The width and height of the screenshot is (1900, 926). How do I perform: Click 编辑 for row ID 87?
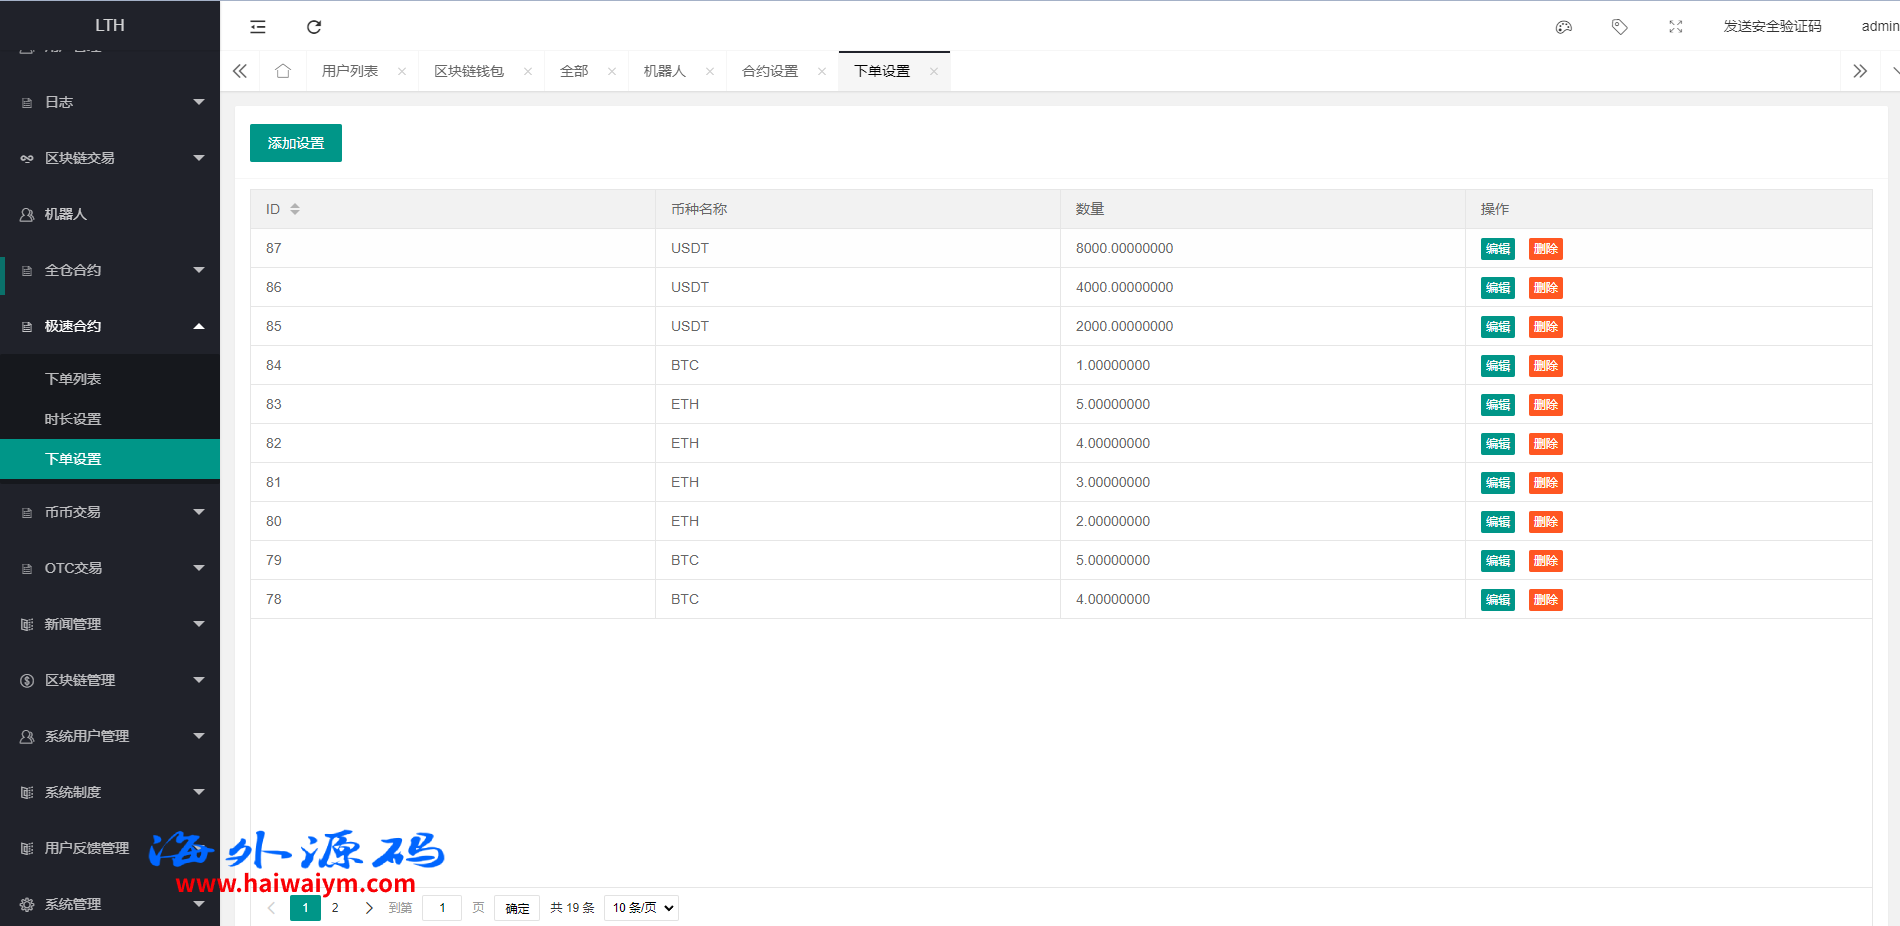click(1497, 249)
